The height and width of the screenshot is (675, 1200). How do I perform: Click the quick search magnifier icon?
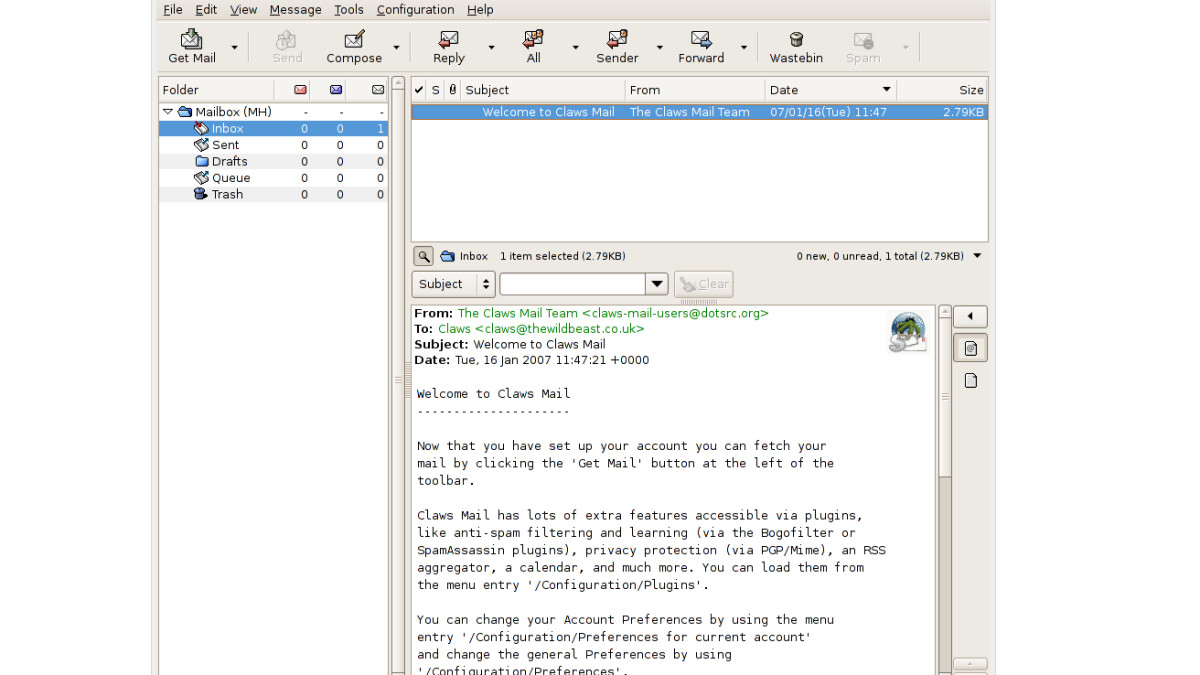click(x=422, y=255)
